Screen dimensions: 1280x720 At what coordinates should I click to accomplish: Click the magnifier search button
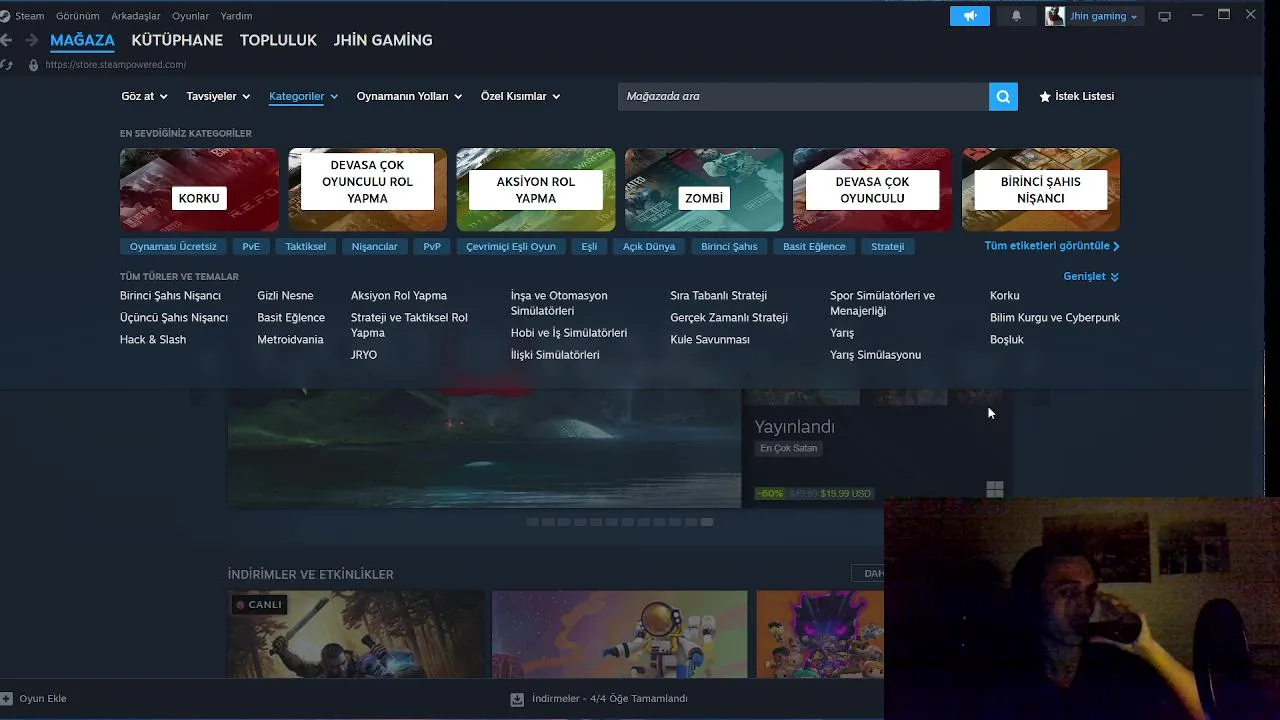click(x=1003, y=96)
